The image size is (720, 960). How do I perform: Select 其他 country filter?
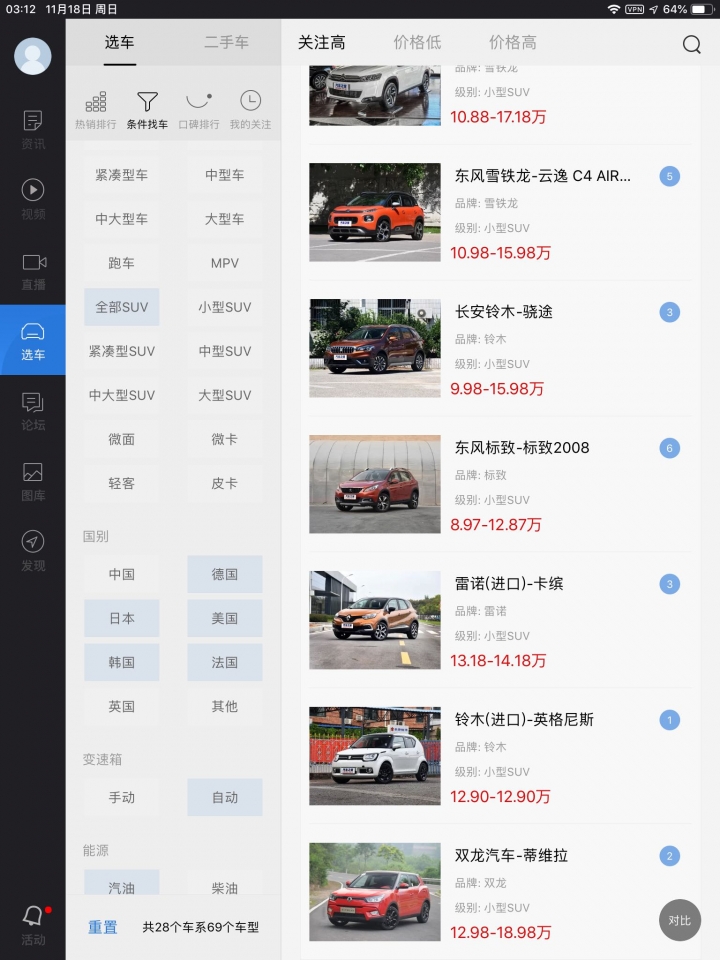coord(225,707)
